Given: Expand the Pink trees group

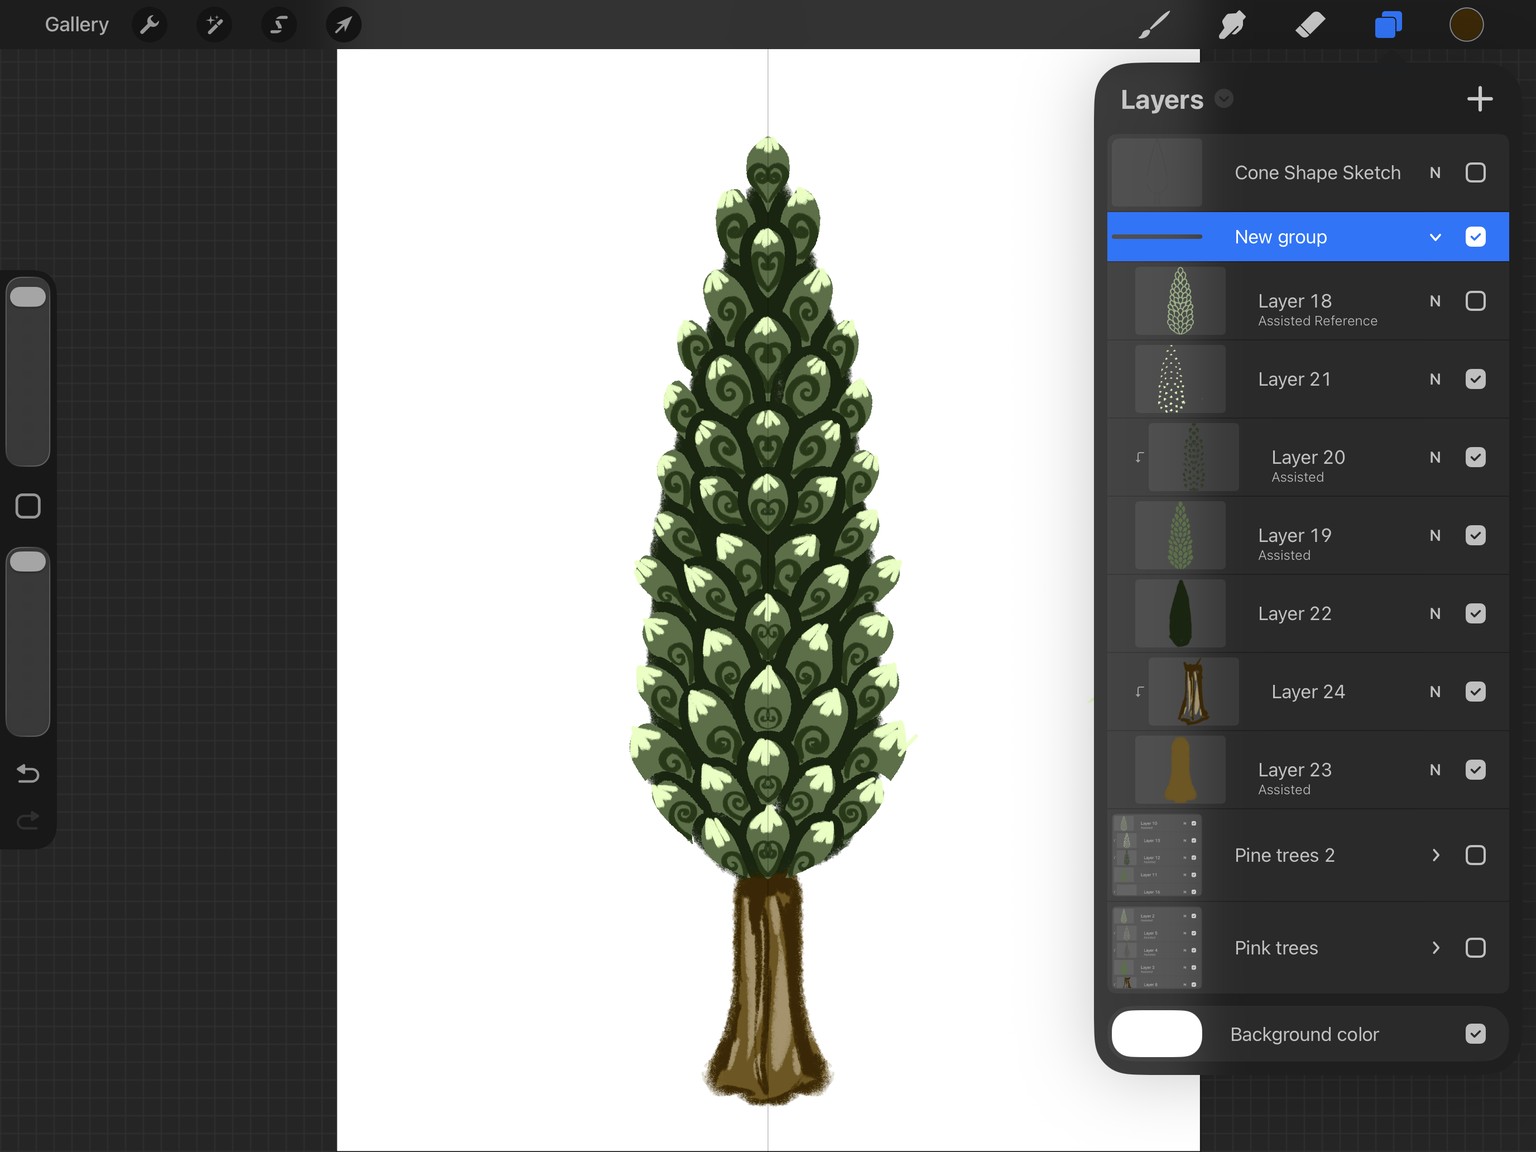Looking at the screenshot, I should (x=1435, y=948).
